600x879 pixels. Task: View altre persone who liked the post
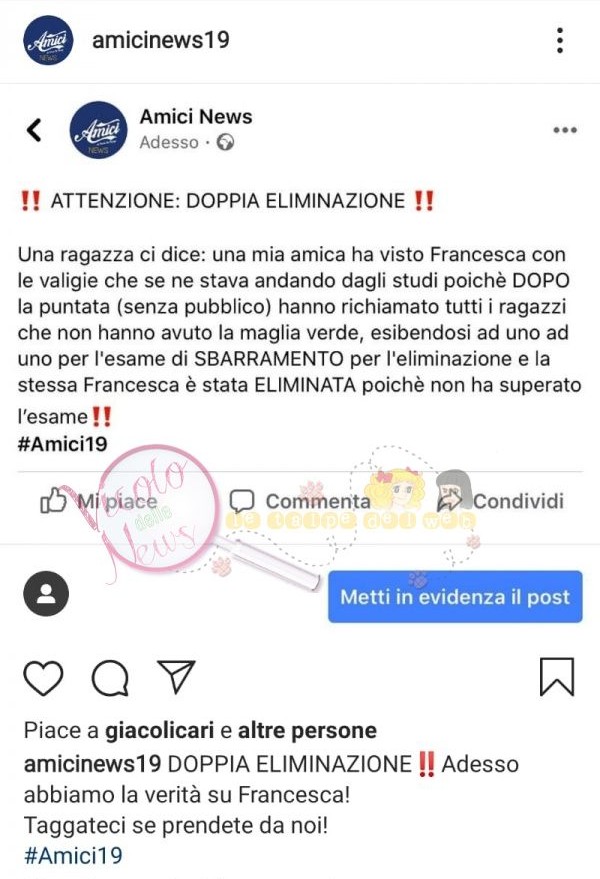coord(307,730)
